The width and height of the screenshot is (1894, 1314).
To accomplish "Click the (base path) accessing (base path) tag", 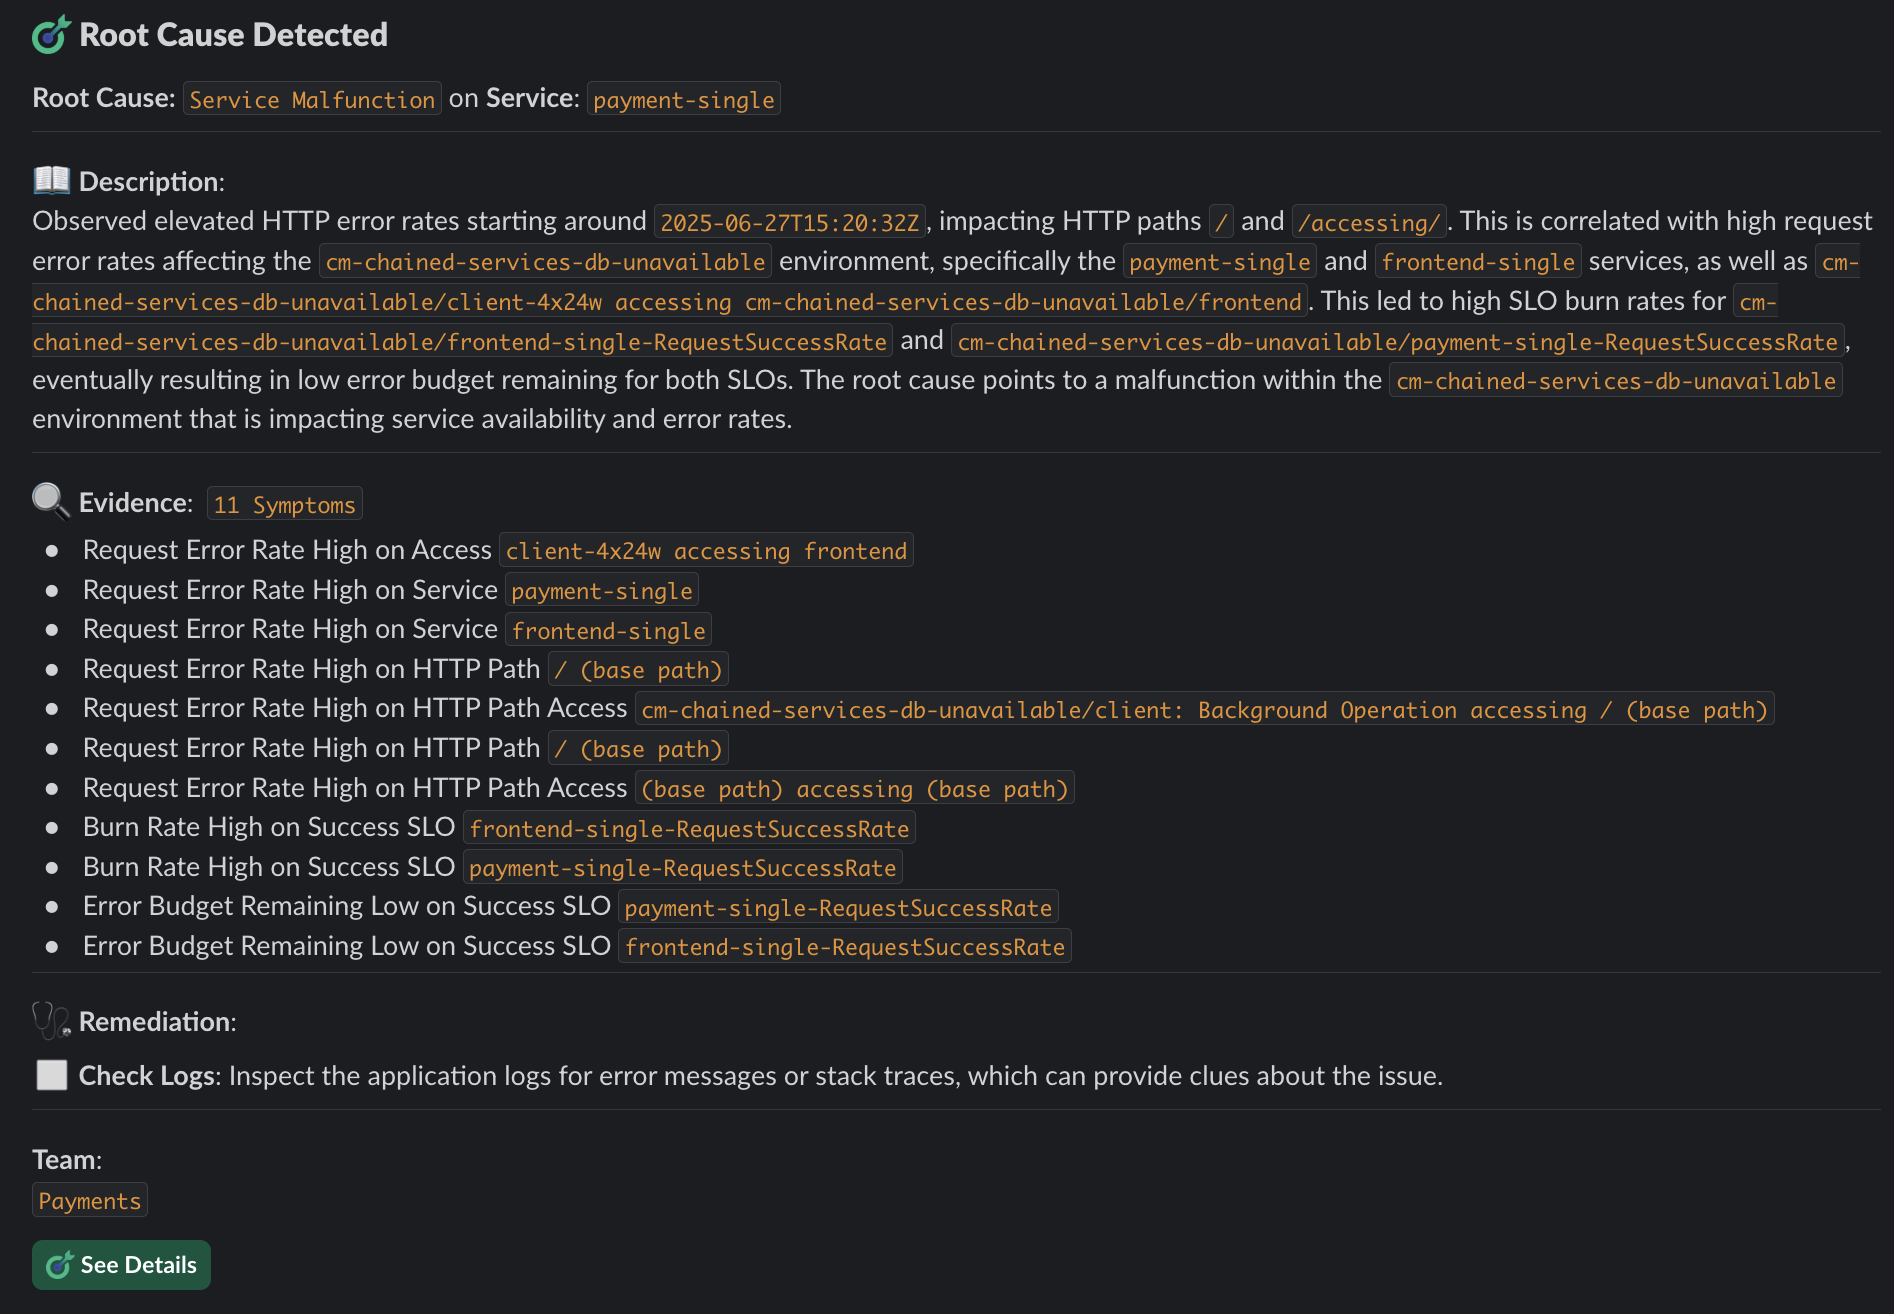I will [854, 788].
